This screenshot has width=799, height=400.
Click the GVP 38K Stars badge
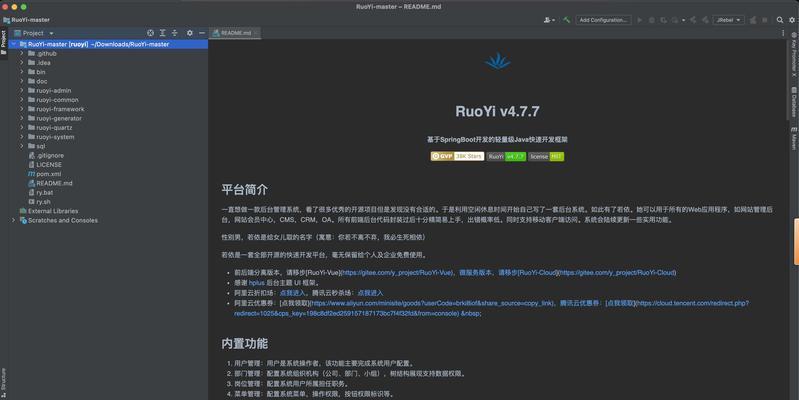click(457, 156)
